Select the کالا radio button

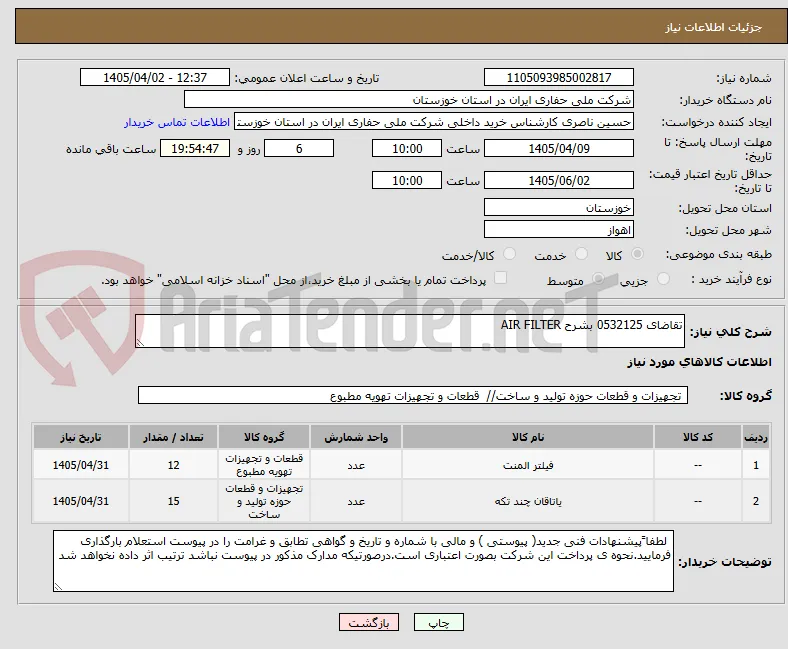tap(637, 254)
